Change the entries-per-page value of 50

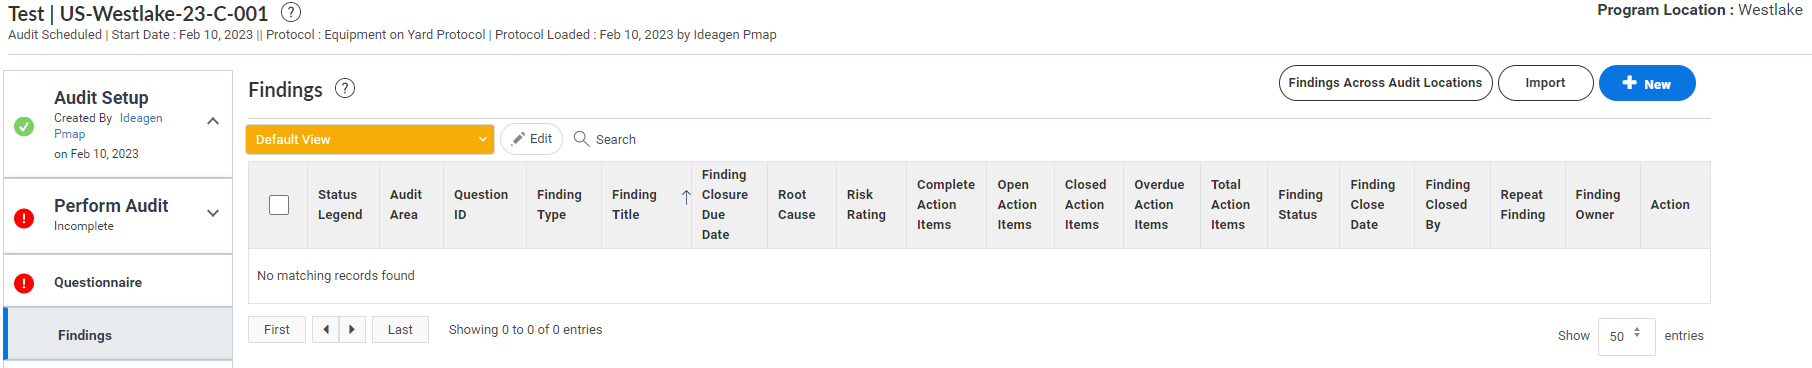[x=1626, y=337]
